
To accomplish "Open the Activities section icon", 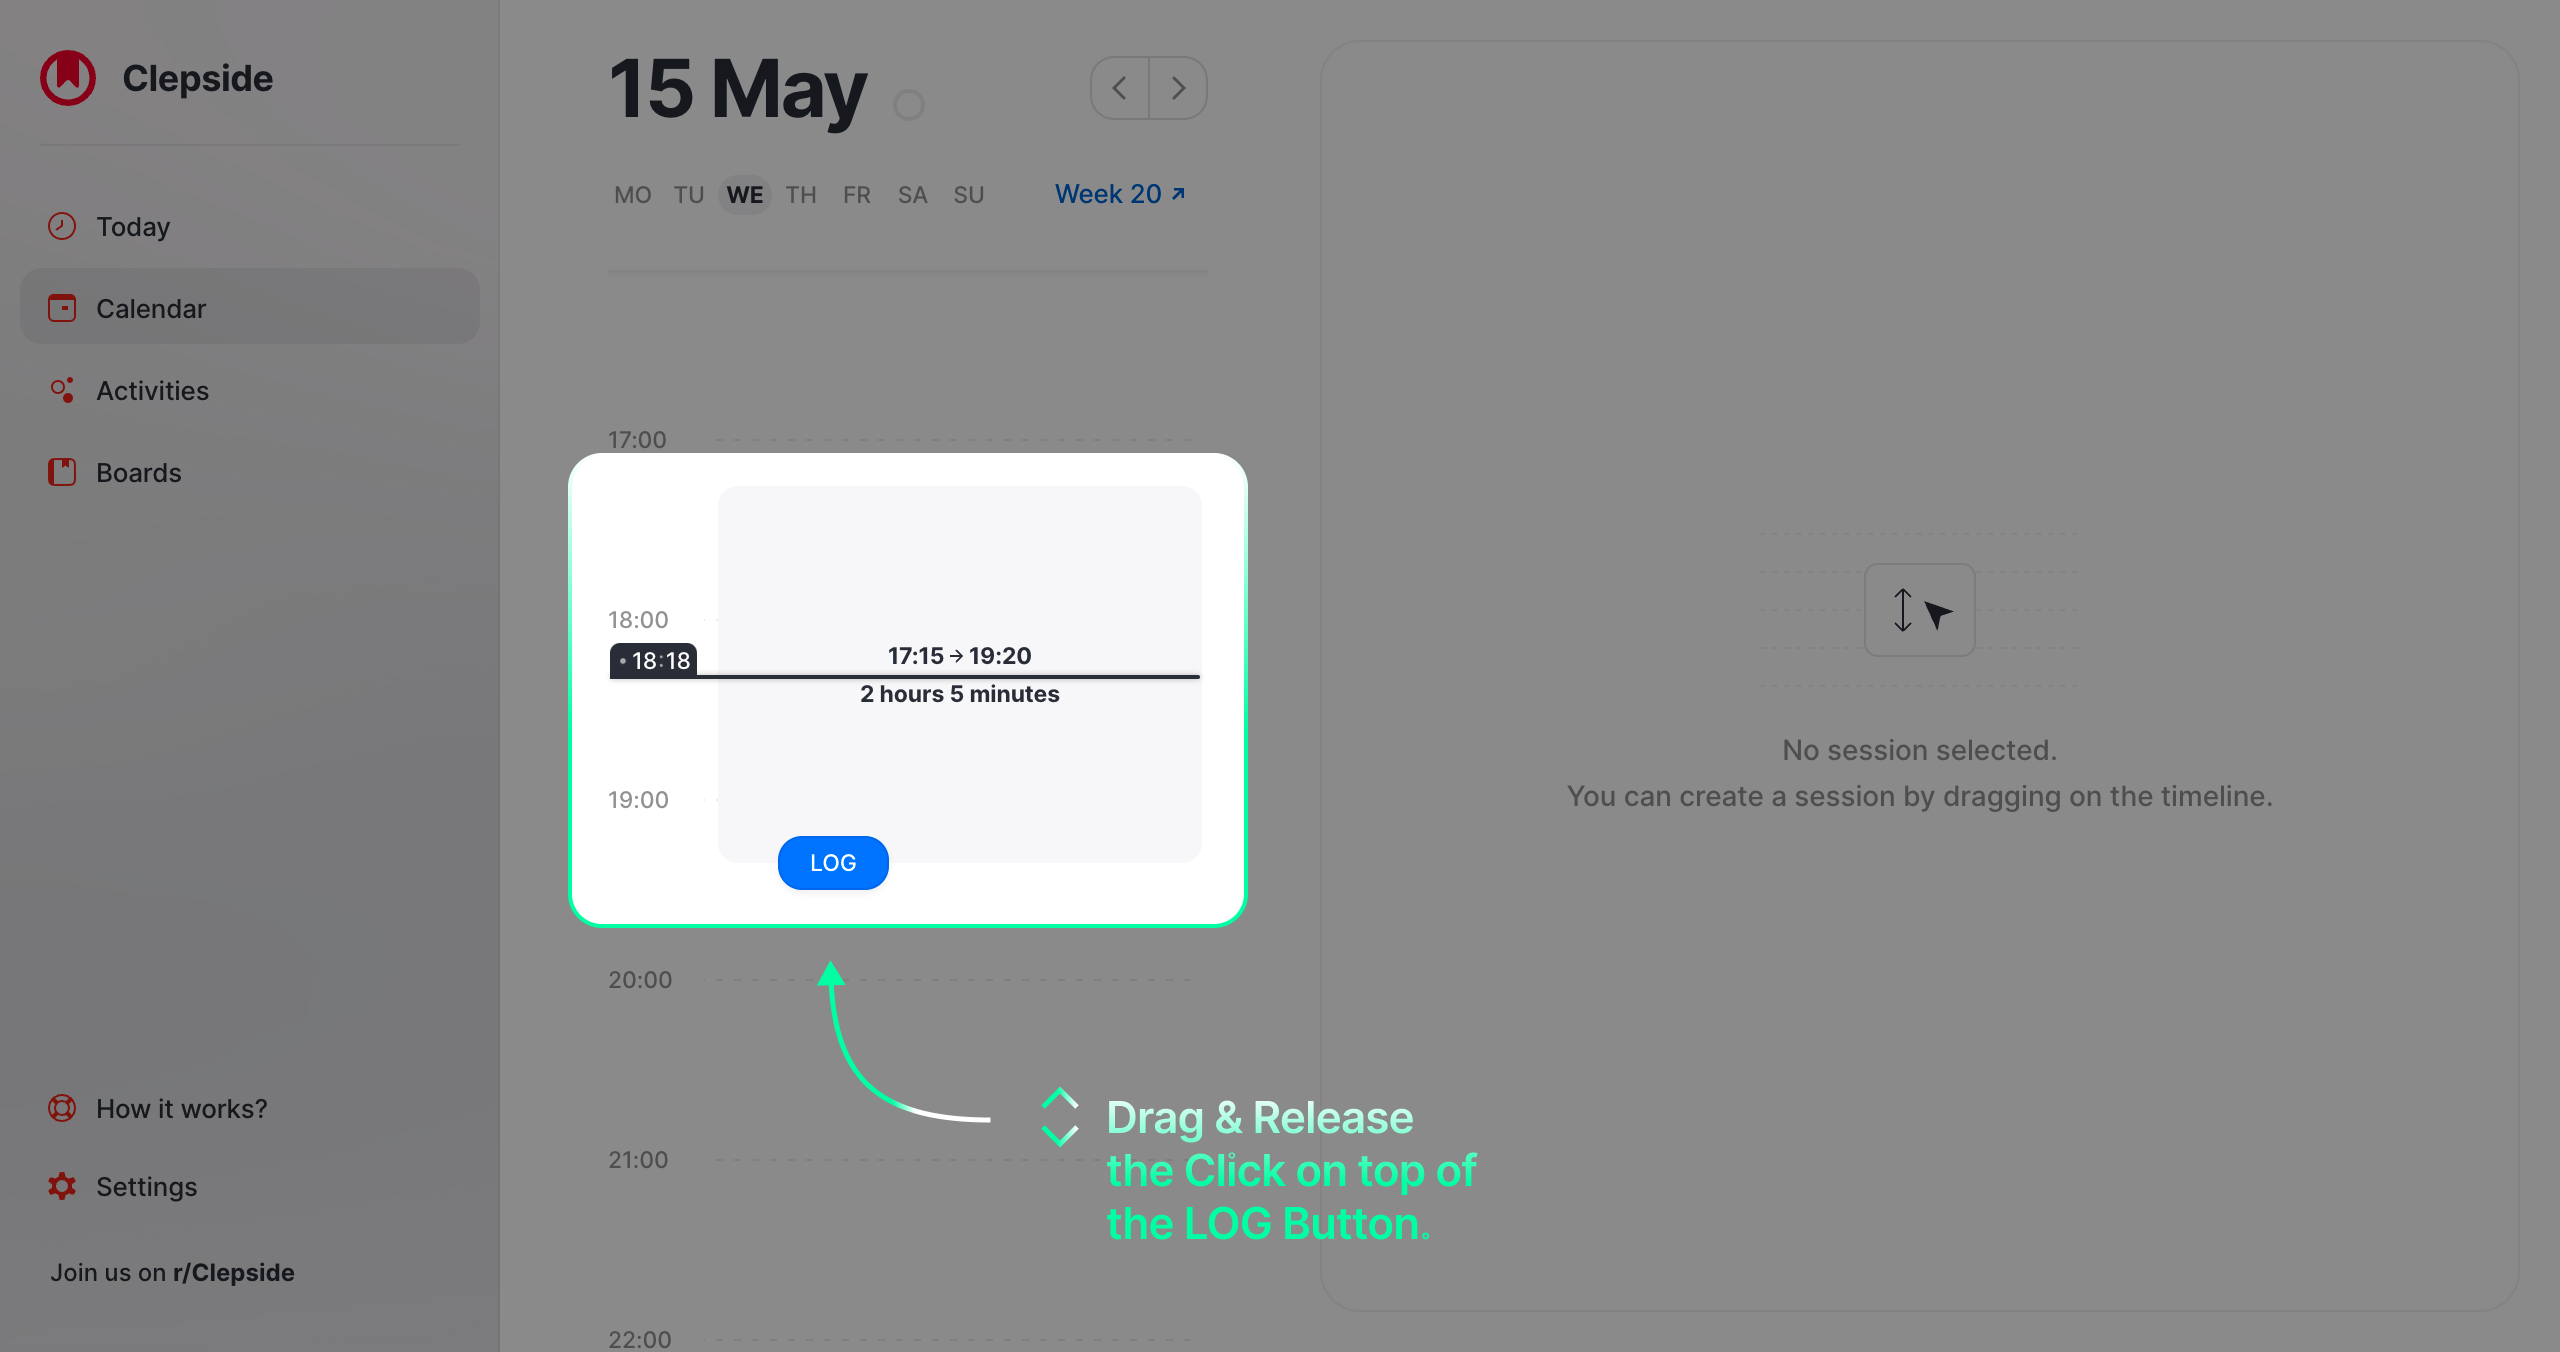I will click(x=63, y=389).
